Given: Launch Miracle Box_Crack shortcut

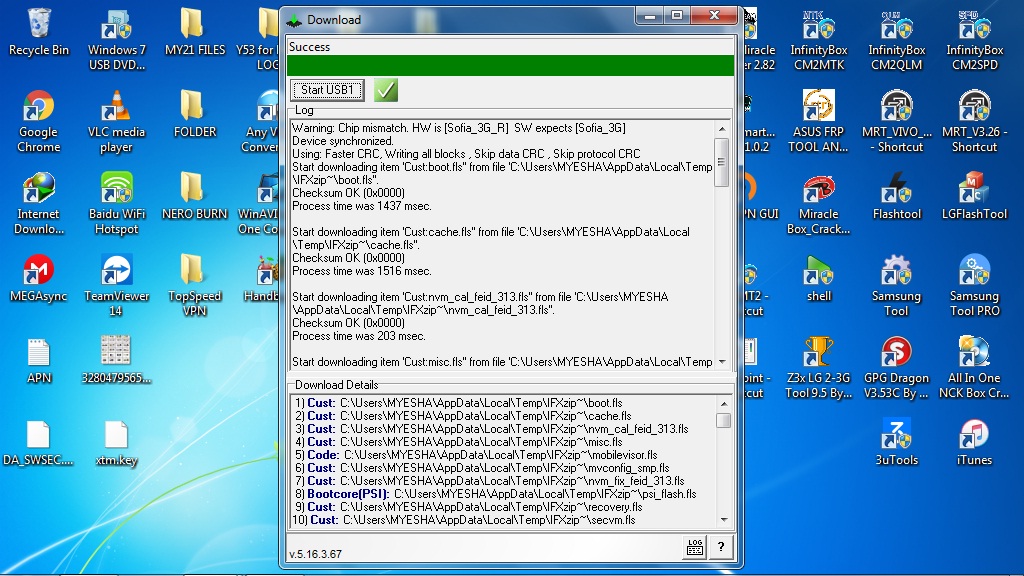Looking at the screenshot, I should [818, 204].
